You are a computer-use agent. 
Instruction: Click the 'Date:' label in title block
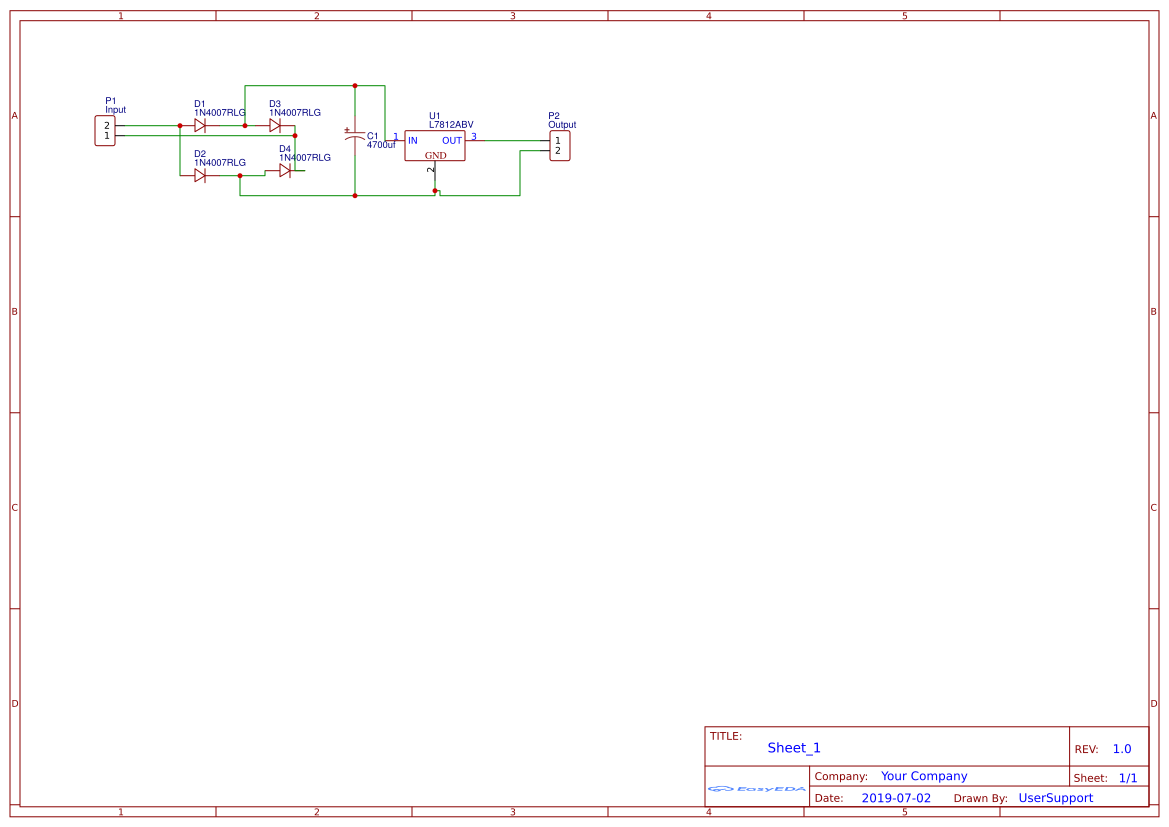tap(829, 799)
